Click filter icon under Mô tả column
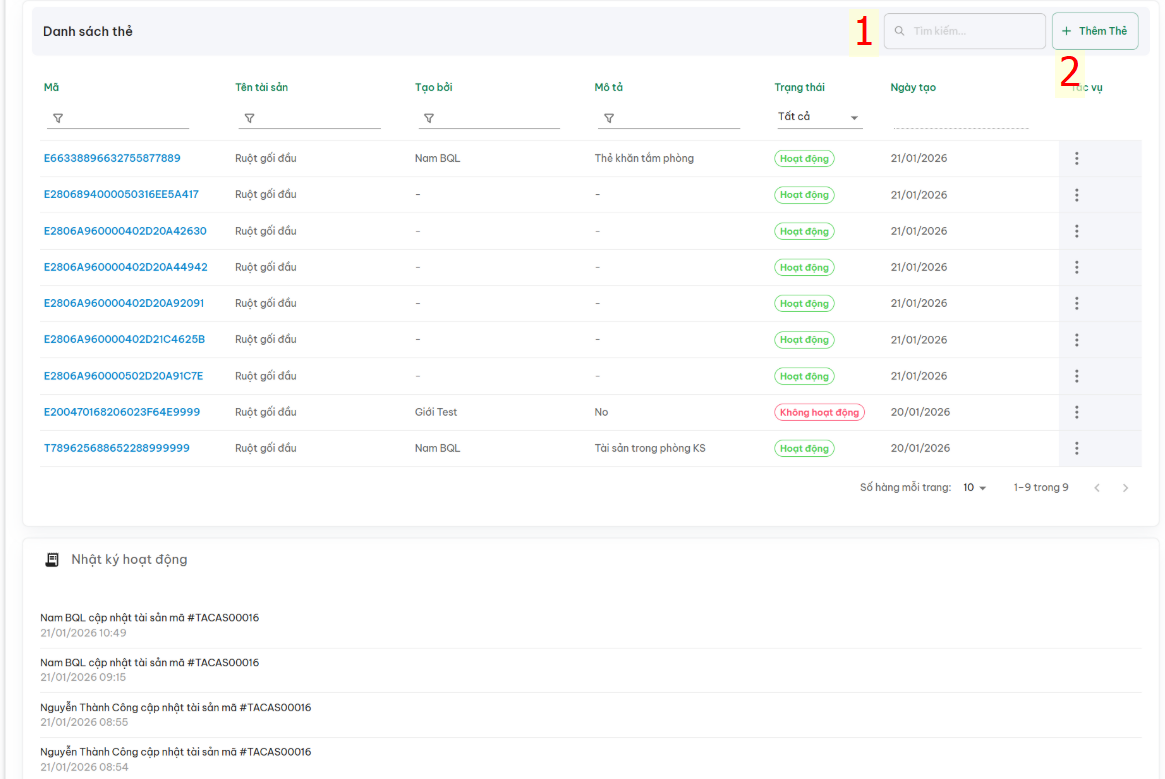This screenshot has width=1165, height=779. point(608,118)
